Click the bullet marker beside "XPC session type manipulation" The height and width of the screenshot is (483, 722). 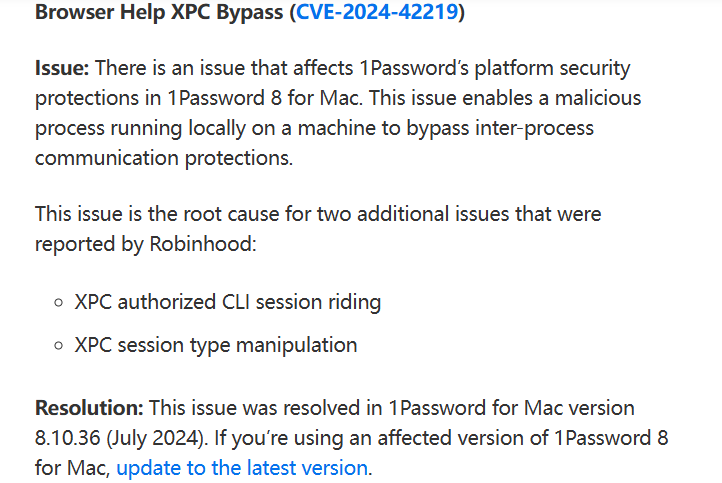coord(60,345)
